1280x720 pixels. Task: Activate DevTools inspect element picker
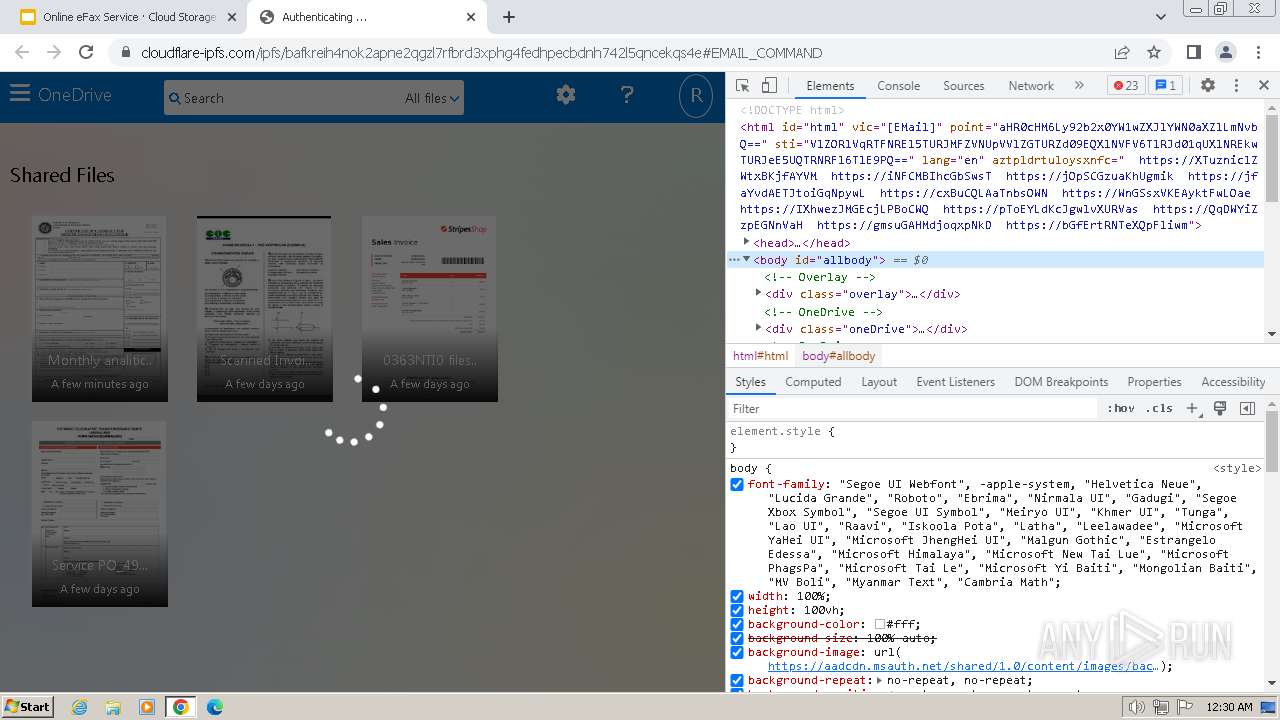pyautogui.click(x=742, y=86)
